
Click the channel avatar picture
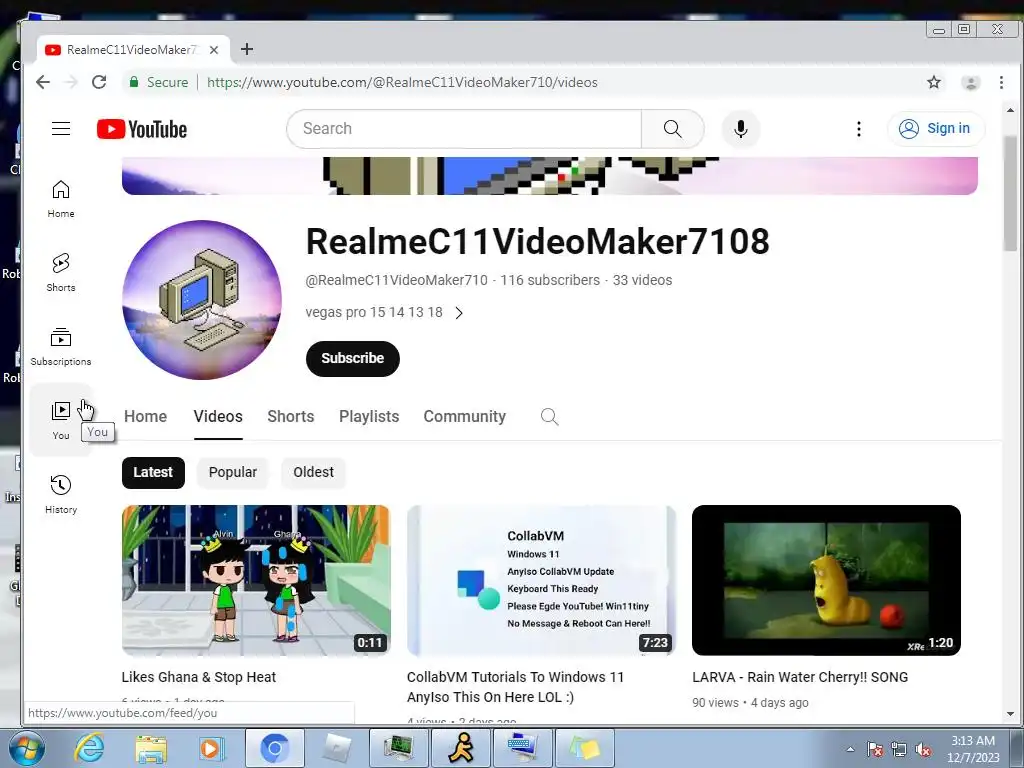click(202, 300)
